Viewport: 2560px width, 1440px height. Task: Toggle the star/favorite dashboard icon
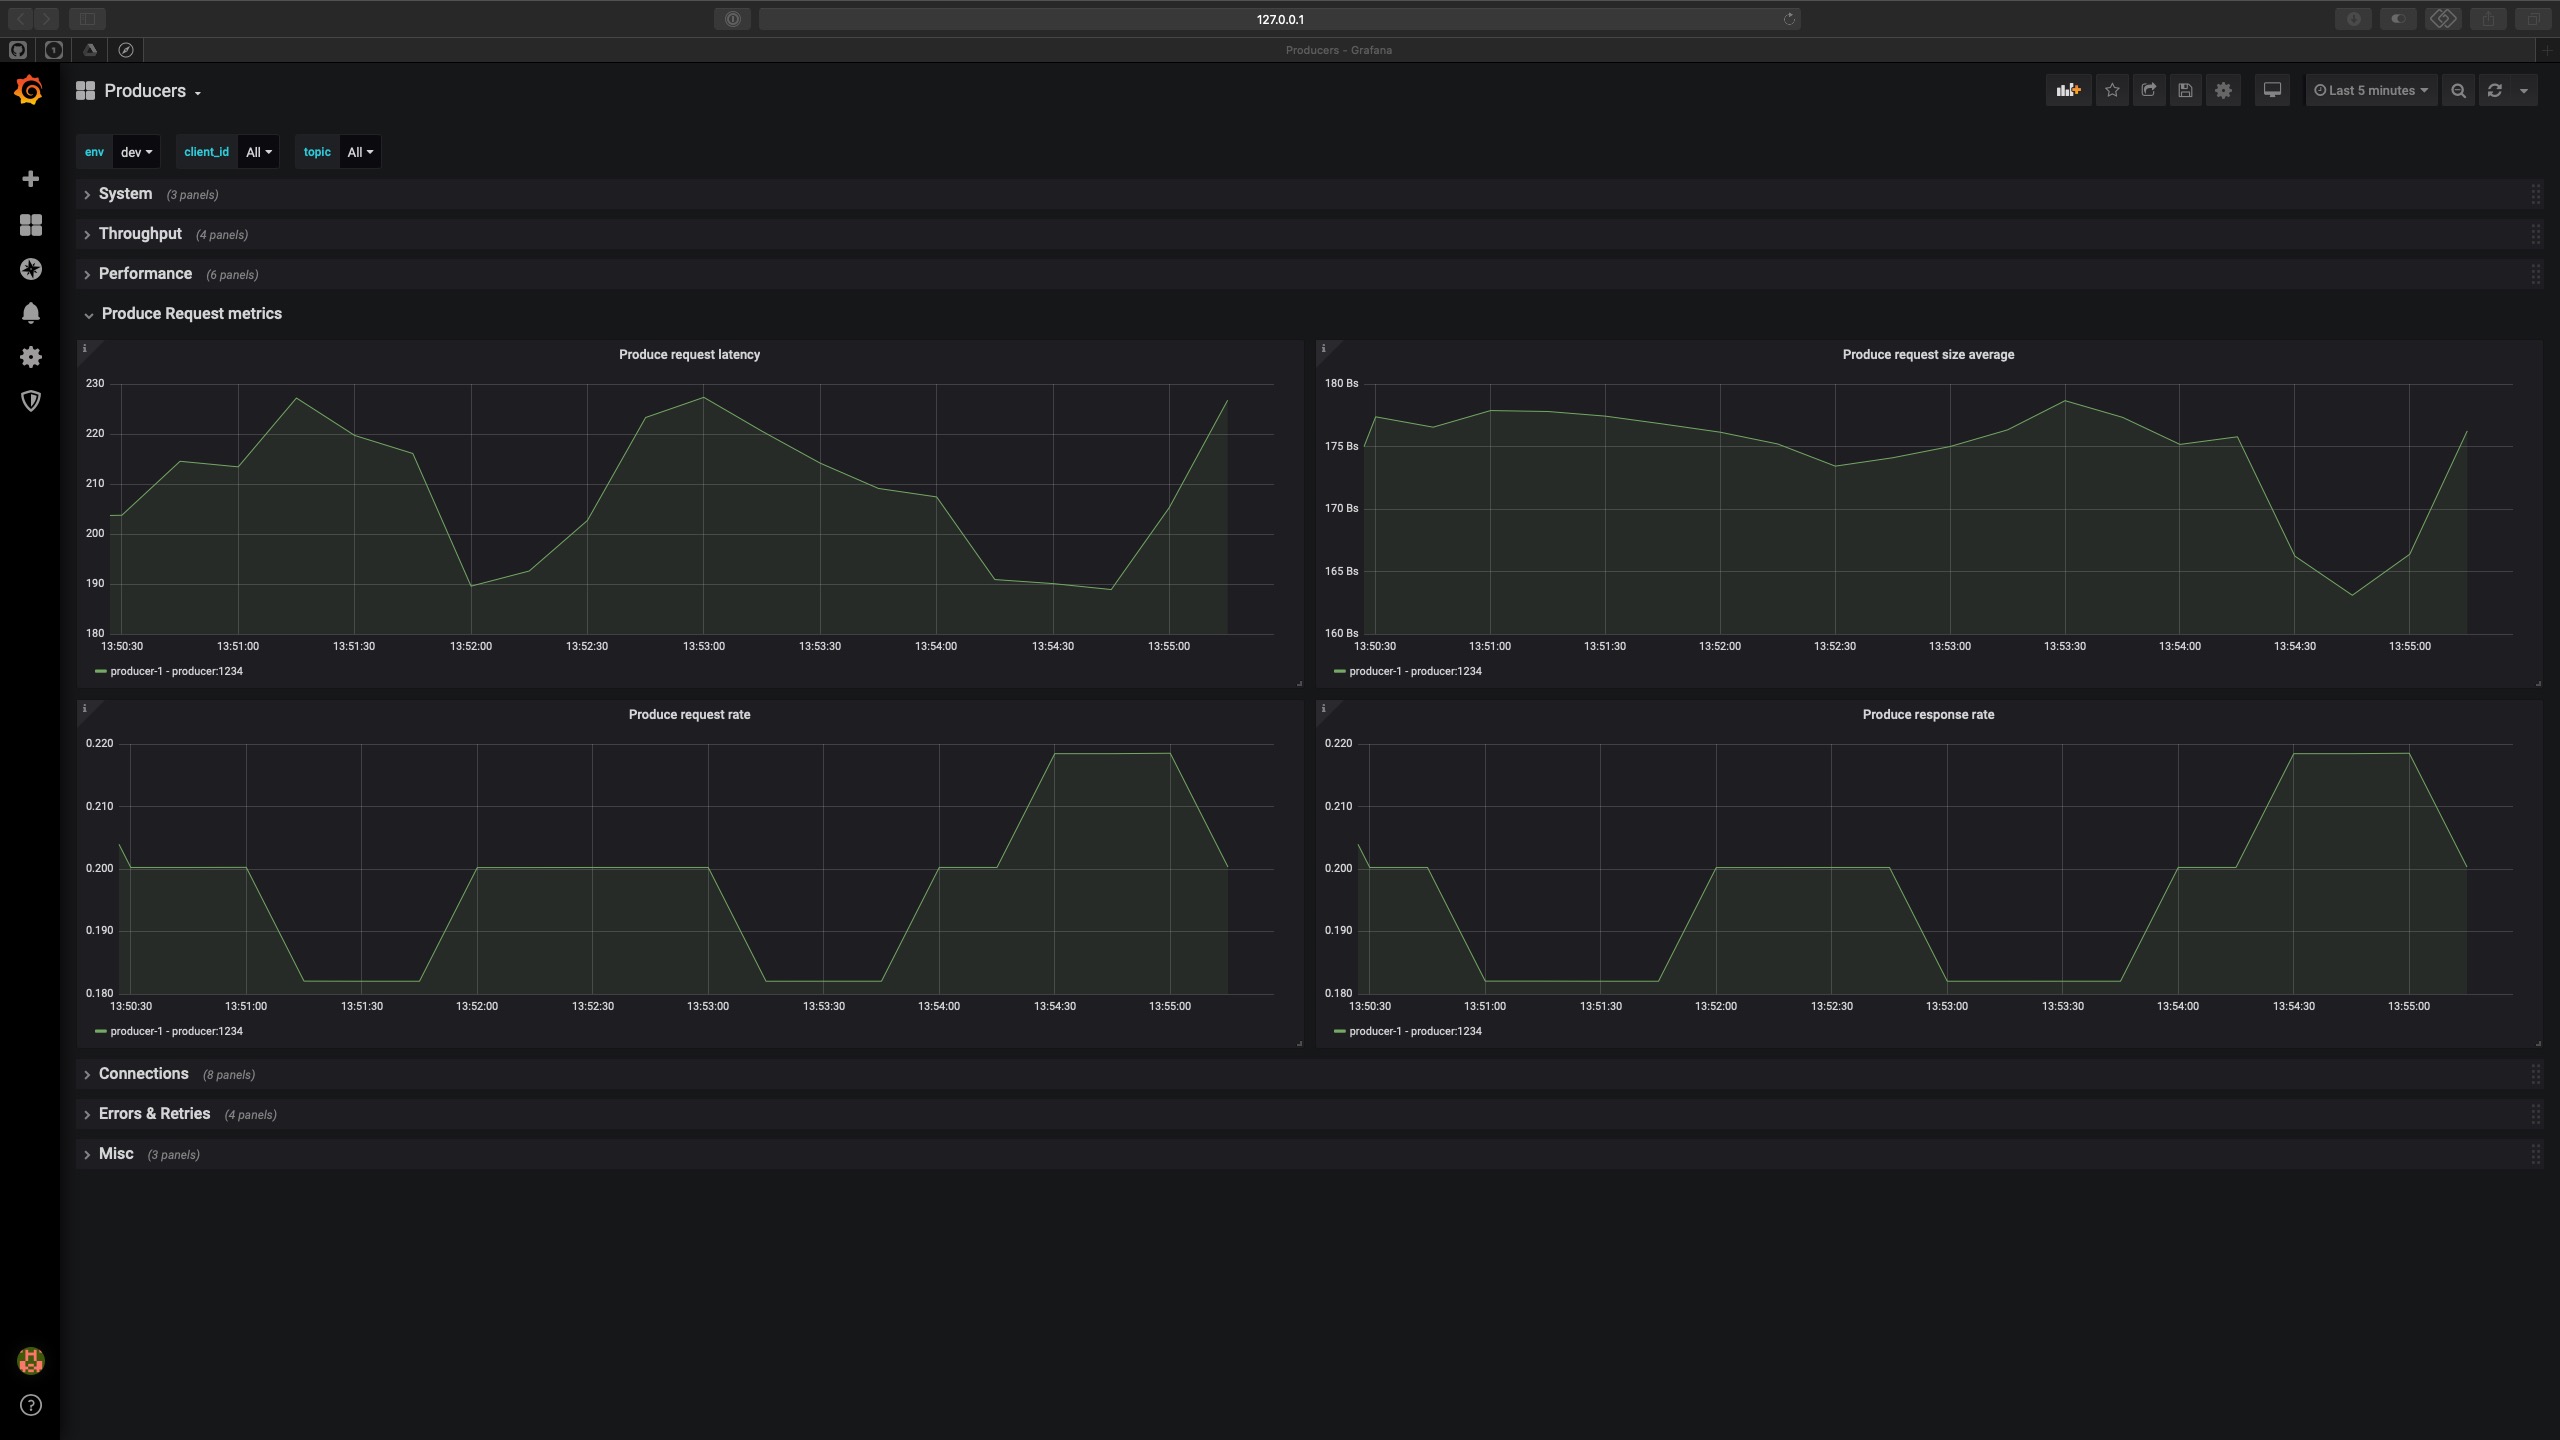pos(2112,90)
